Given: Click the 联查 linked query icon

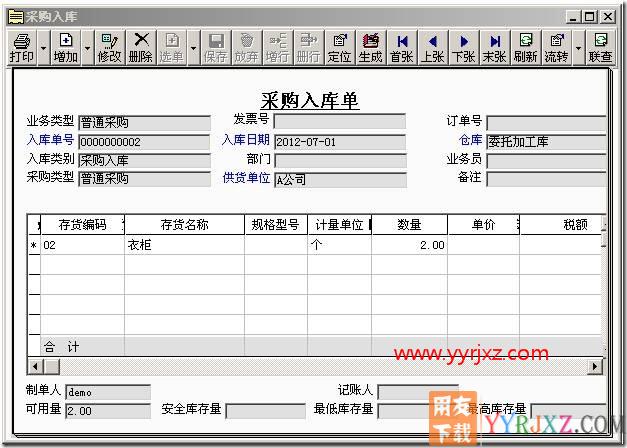Looking at the screenshot, I should (600, 48).
